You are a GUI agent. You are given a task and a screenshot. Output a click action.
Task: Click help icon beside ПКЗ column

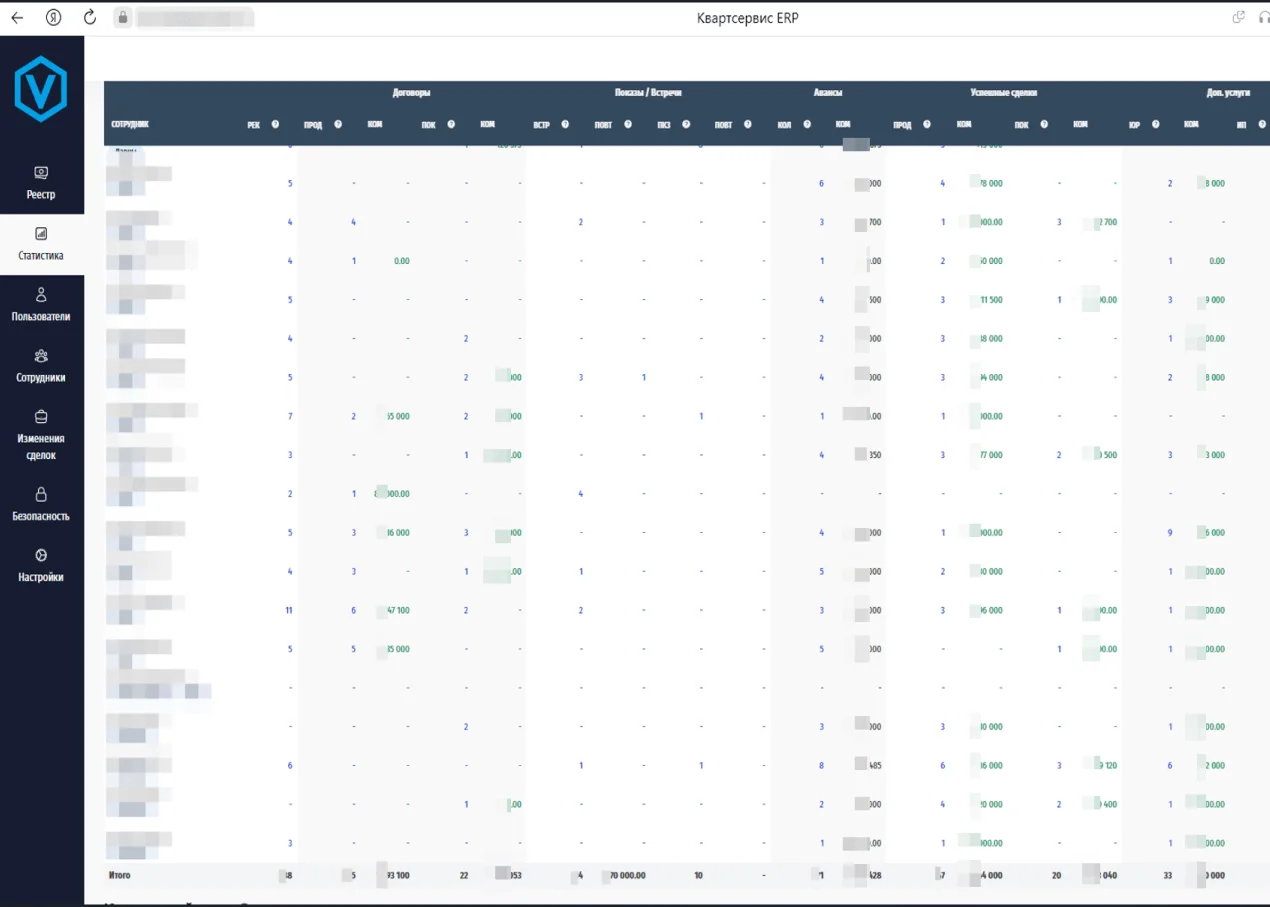686,125
